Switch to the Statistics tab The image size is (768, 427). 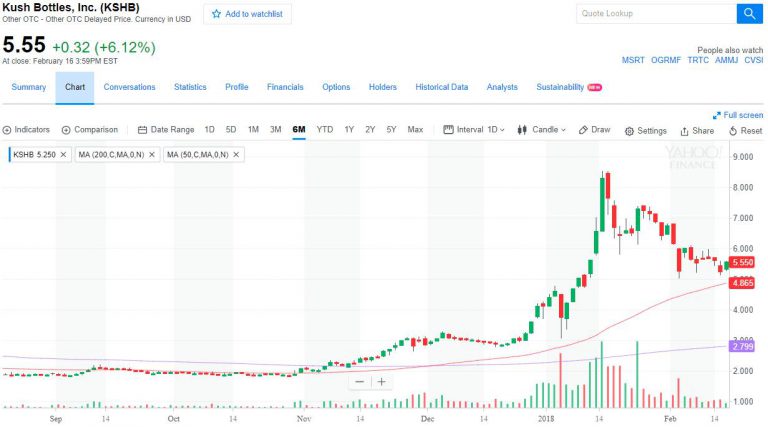(x=190, y=87)
